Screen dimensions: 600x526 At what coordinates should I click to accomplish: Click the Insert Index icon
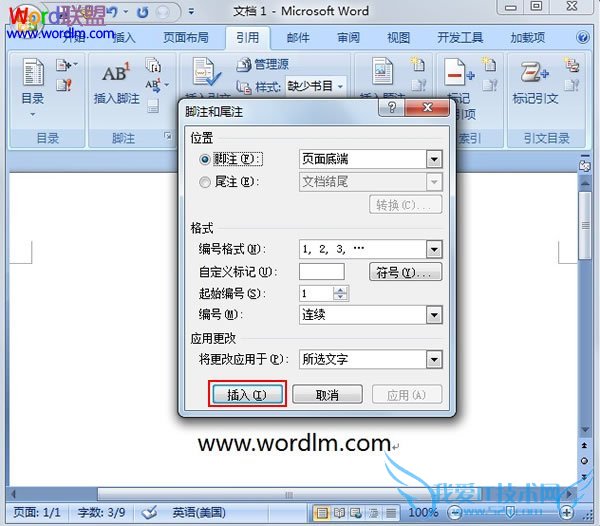tap(489, 64)
